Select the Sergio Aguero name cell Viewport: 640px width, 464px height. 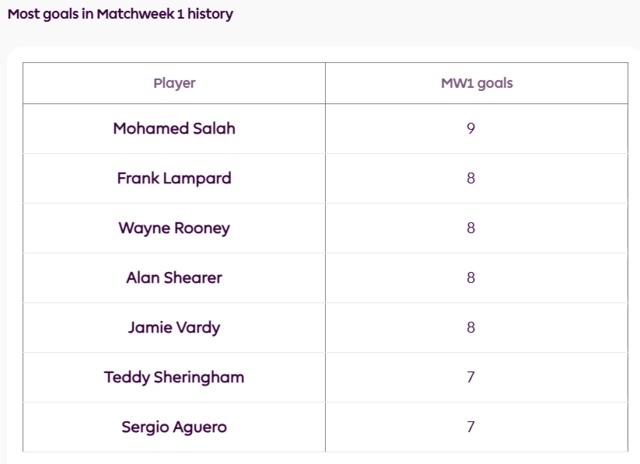coord(174,427)
